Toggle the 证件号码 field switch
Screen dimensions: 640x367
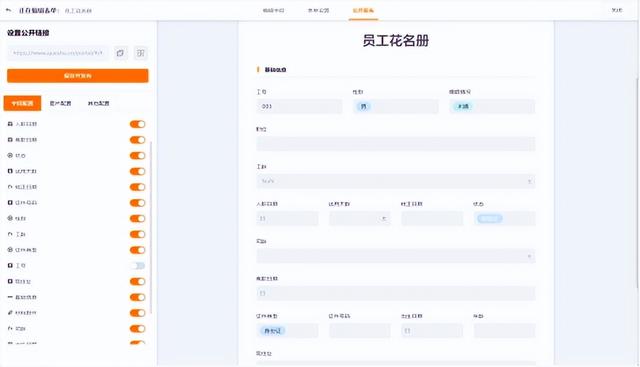click(x=138, y=203)
